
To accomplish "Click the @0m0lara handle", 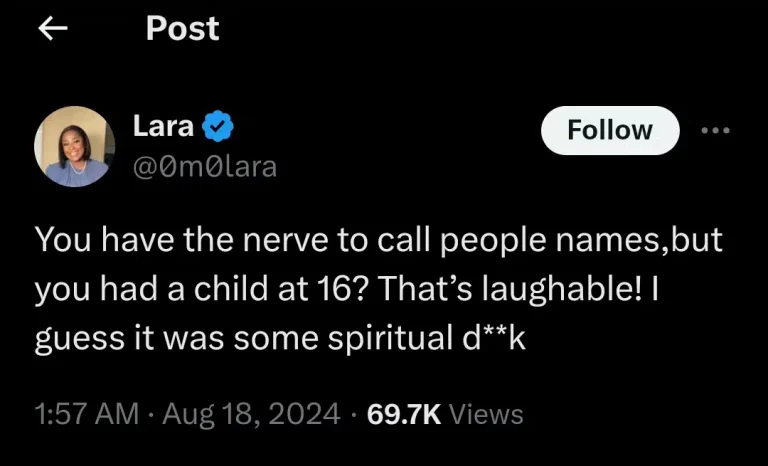I will click(205, 166).
